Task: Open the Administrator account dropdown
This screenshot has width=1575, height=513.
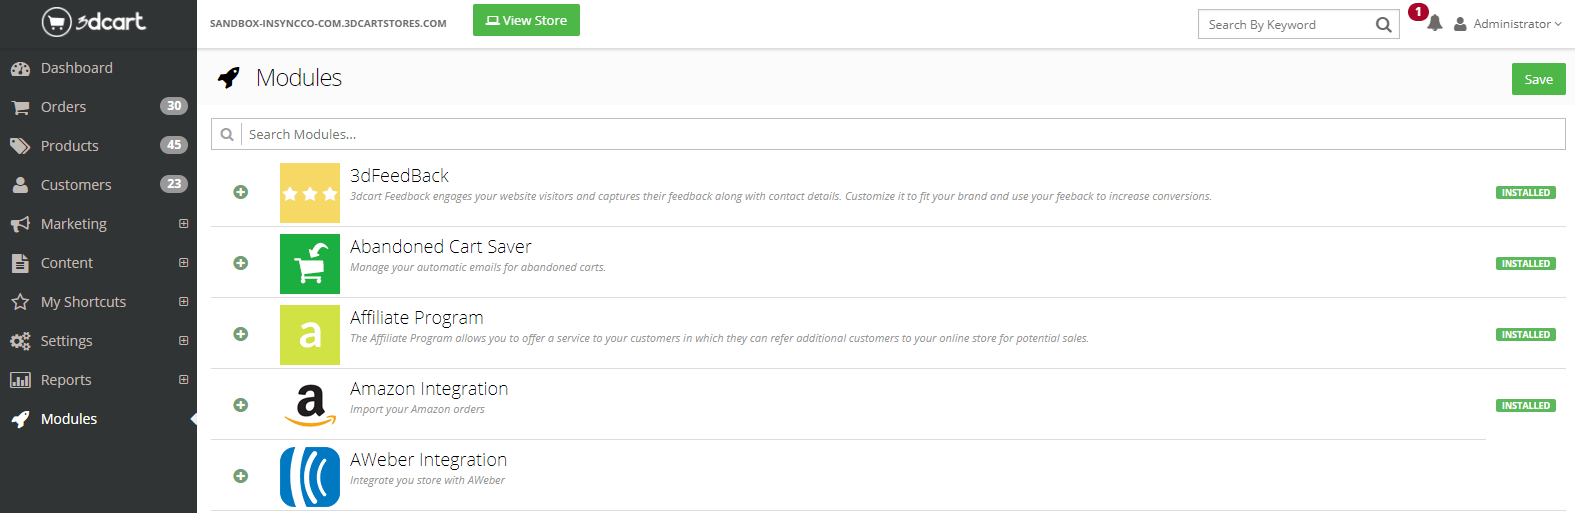Action: point(1510,24)
